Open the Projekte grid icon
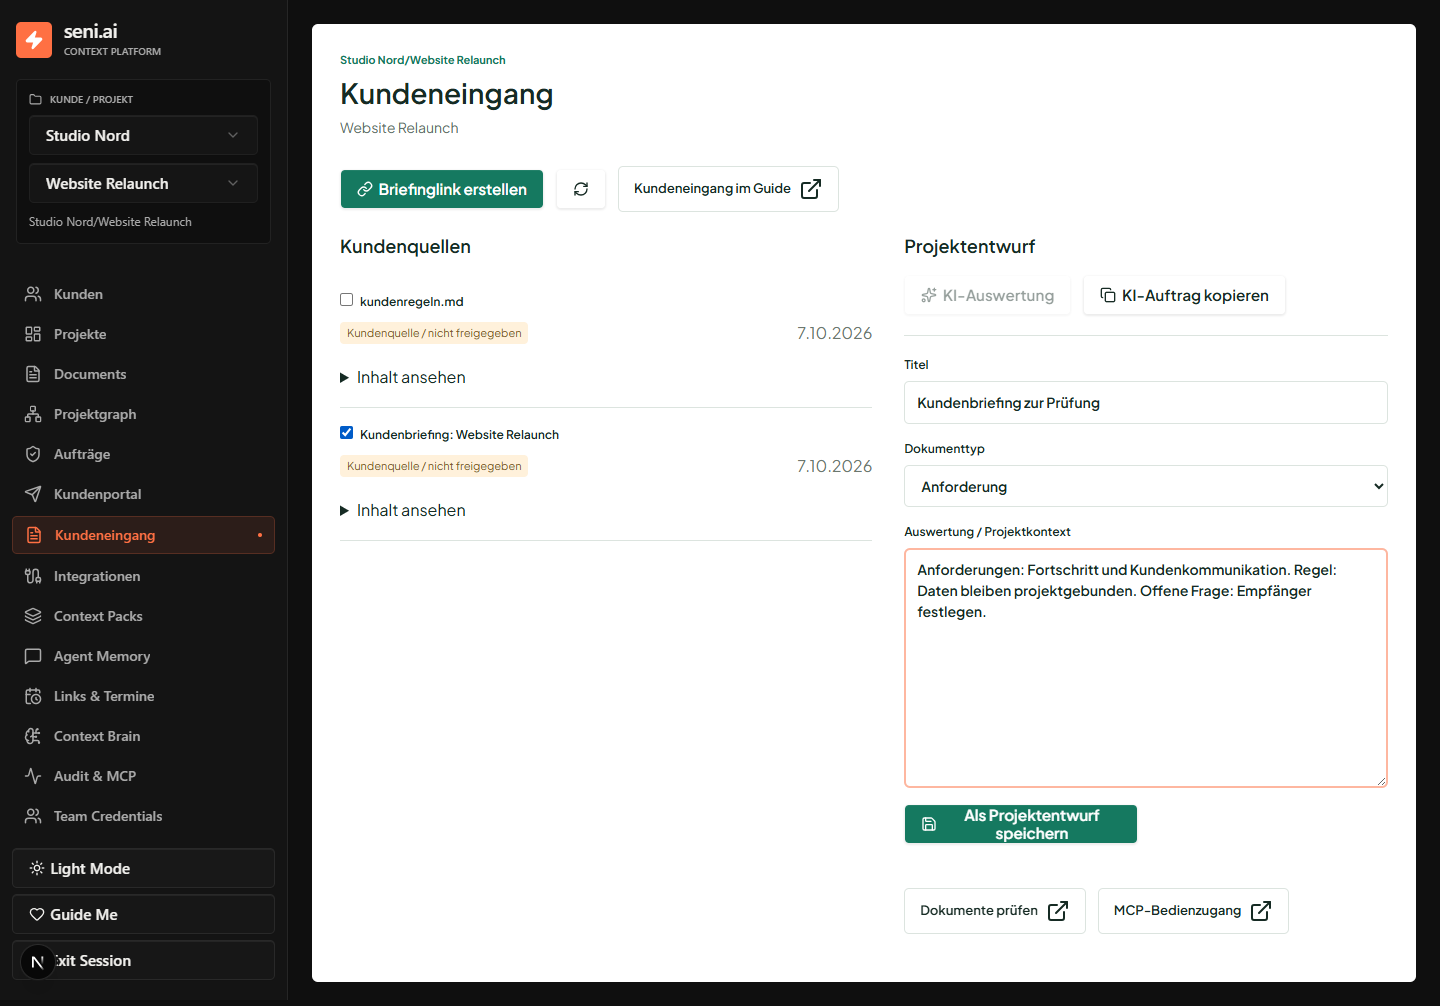This screenshot has height=1006, width=1440. (x=33, y=334)
